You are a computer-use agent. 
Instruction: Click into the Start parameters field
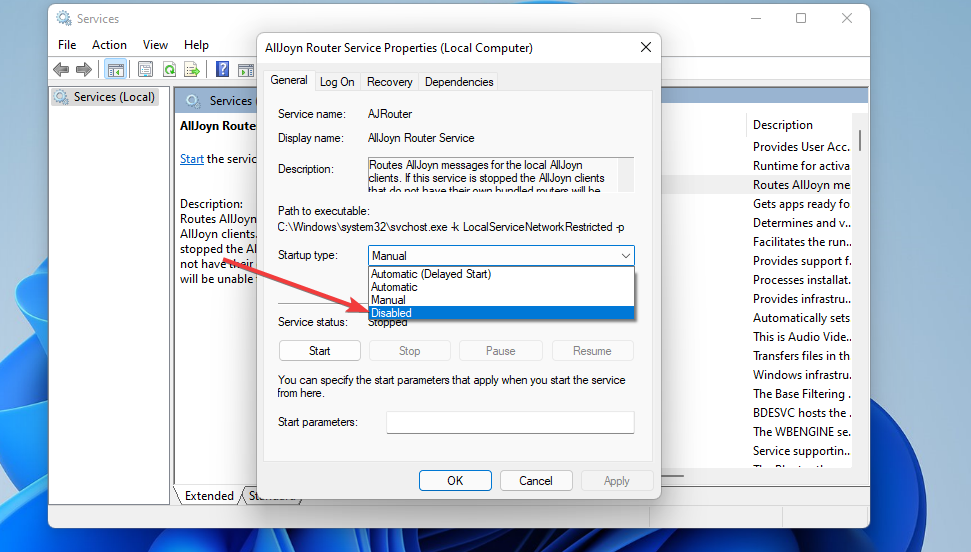click(510, 423)
